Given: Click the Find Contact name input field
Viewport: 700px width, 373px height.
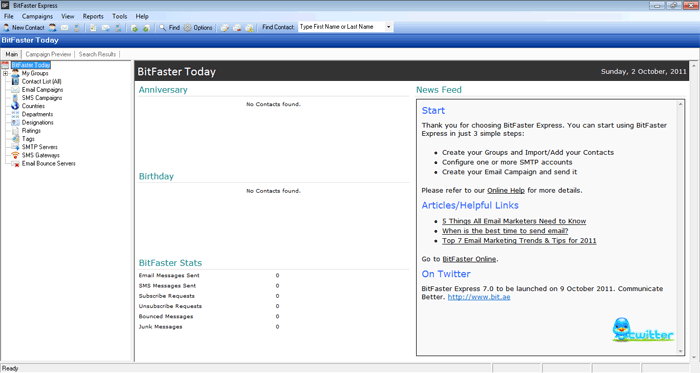Looking at the screenshot, I should click(x=341, y=27).
